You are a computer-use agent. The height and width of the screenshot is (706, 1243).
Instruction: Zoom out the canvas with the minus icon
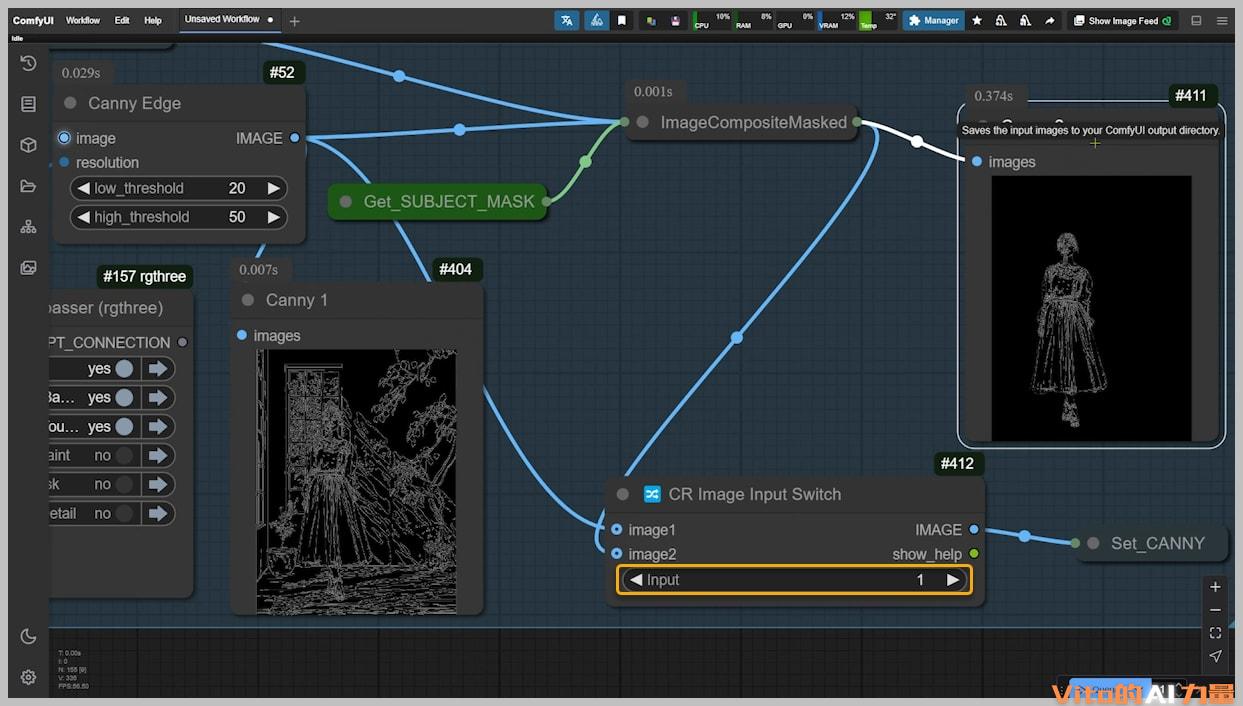(x=1215, y=610)
